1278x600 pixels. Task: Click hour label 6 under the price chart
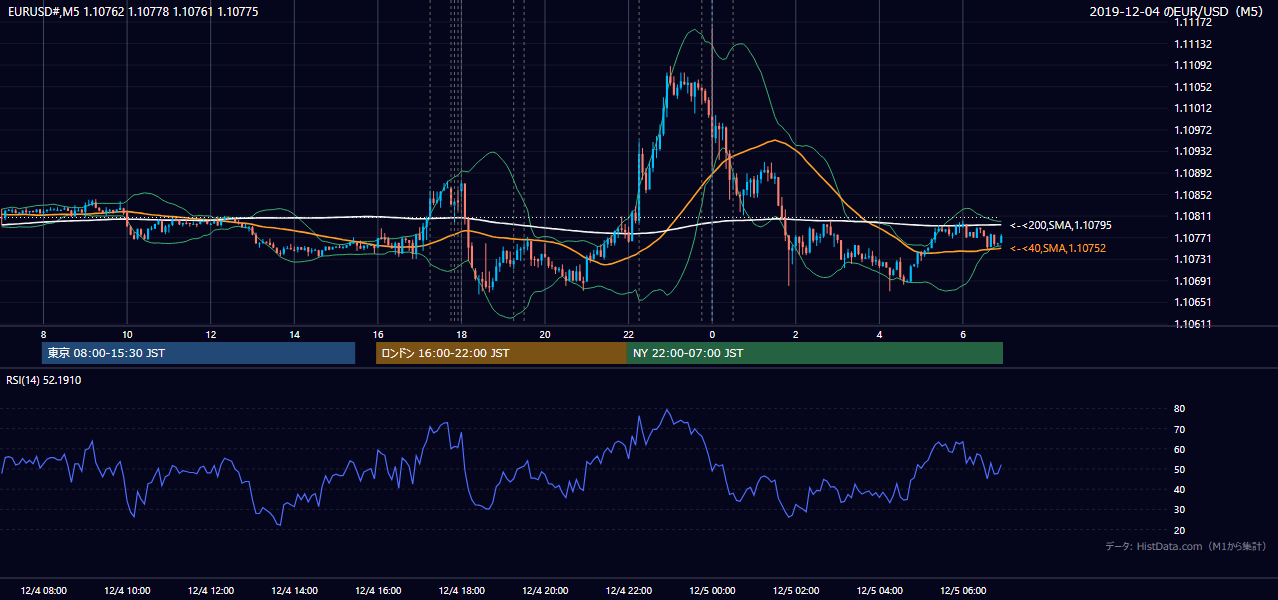963,334
